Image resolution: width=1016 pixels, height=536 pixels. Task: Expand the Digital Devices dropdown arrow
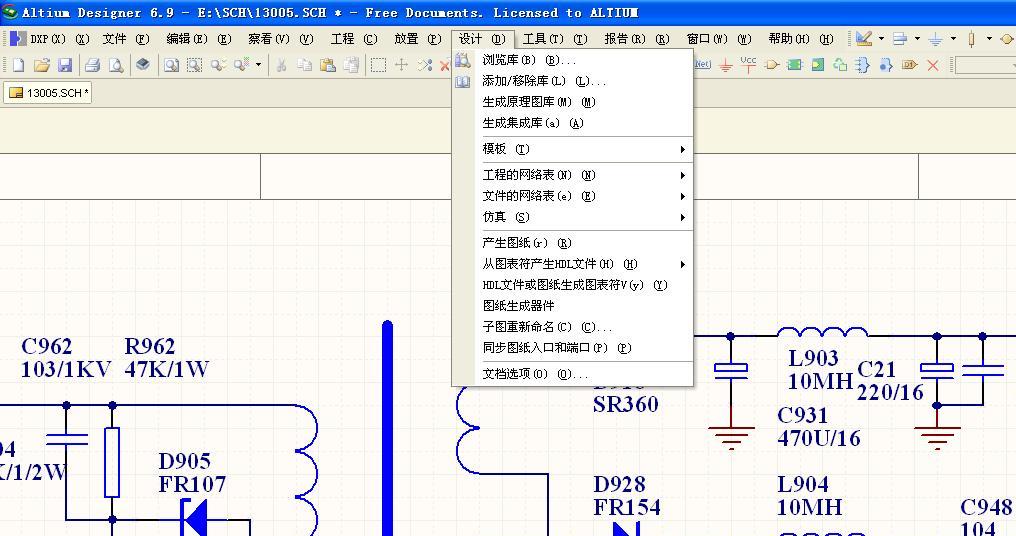pos(989,39)
